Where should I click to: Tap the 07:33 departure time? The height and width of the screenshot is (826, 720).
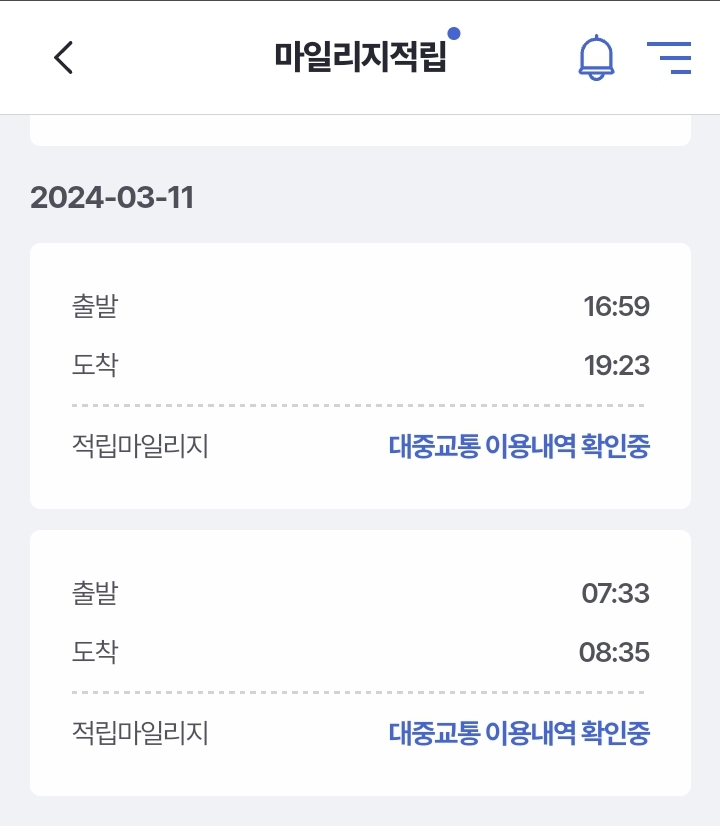615,594
